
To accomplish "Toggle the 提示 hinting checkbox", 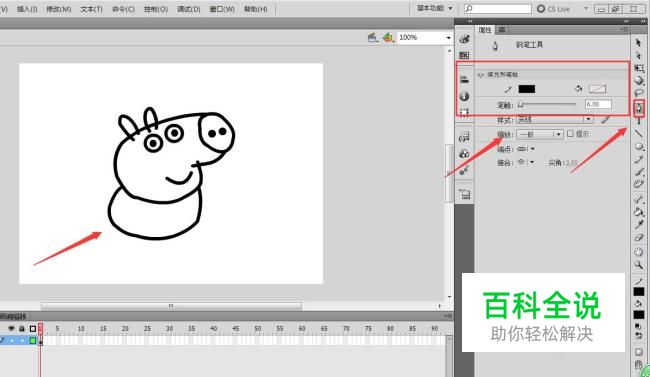I will [570, 134].
